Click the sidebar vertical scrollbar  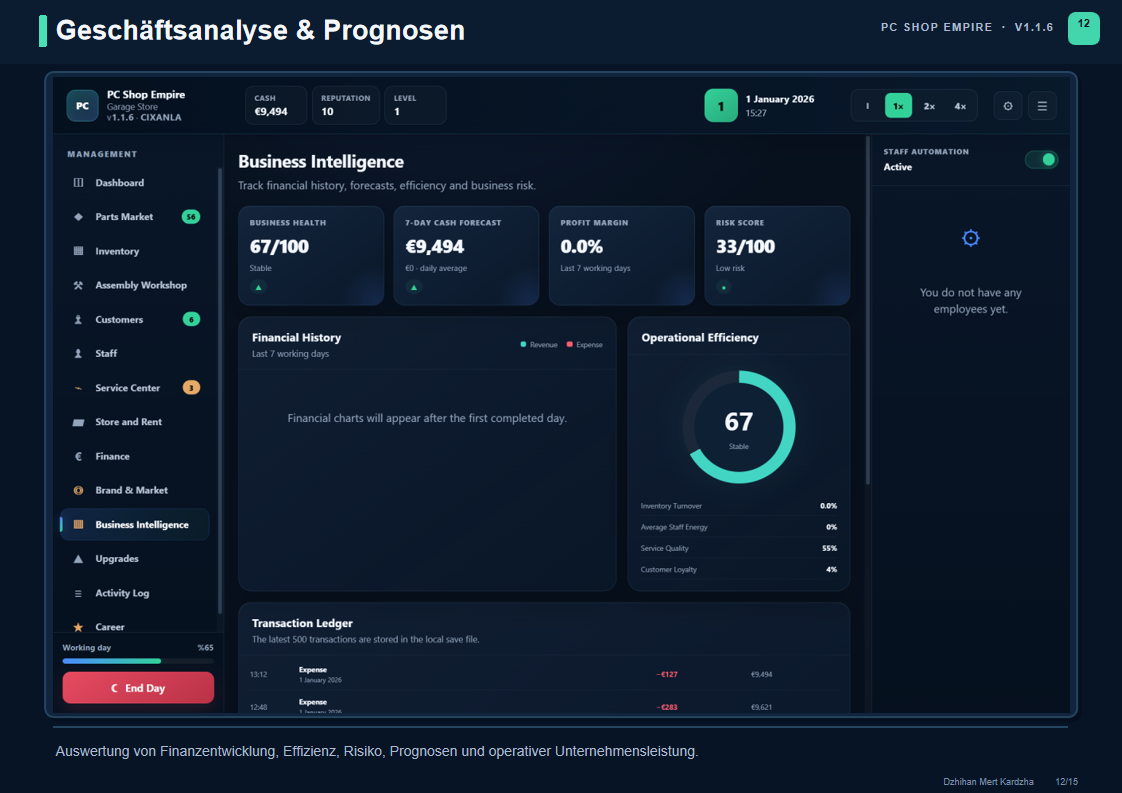click(220, 390)
